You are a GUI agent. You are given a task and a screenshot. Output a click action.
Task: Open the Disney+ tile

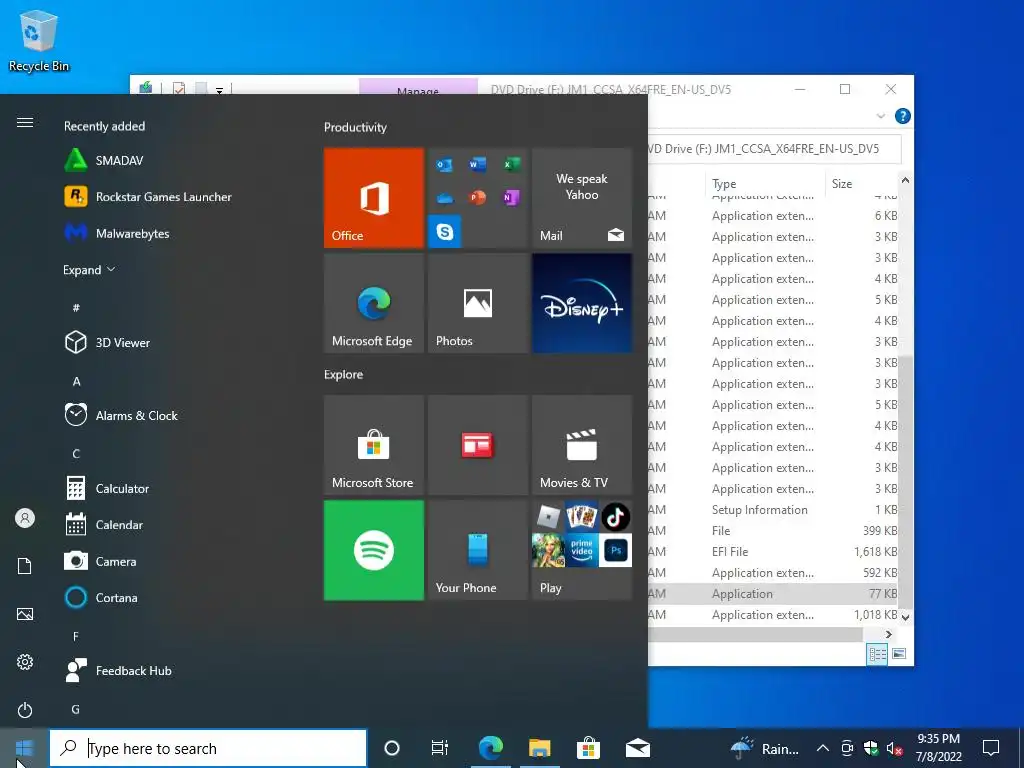pos(582,303)
